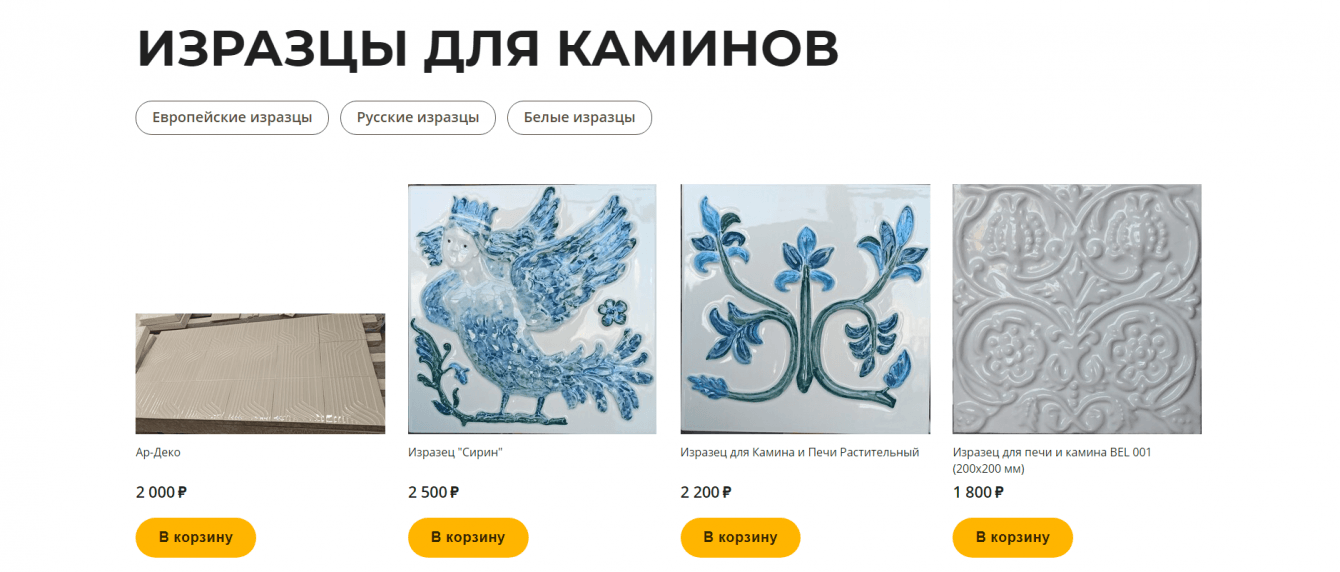This screenshot has height=572, width=1340.
Task: Click the 1 800 ₽ price label
Action: (979, 492)
